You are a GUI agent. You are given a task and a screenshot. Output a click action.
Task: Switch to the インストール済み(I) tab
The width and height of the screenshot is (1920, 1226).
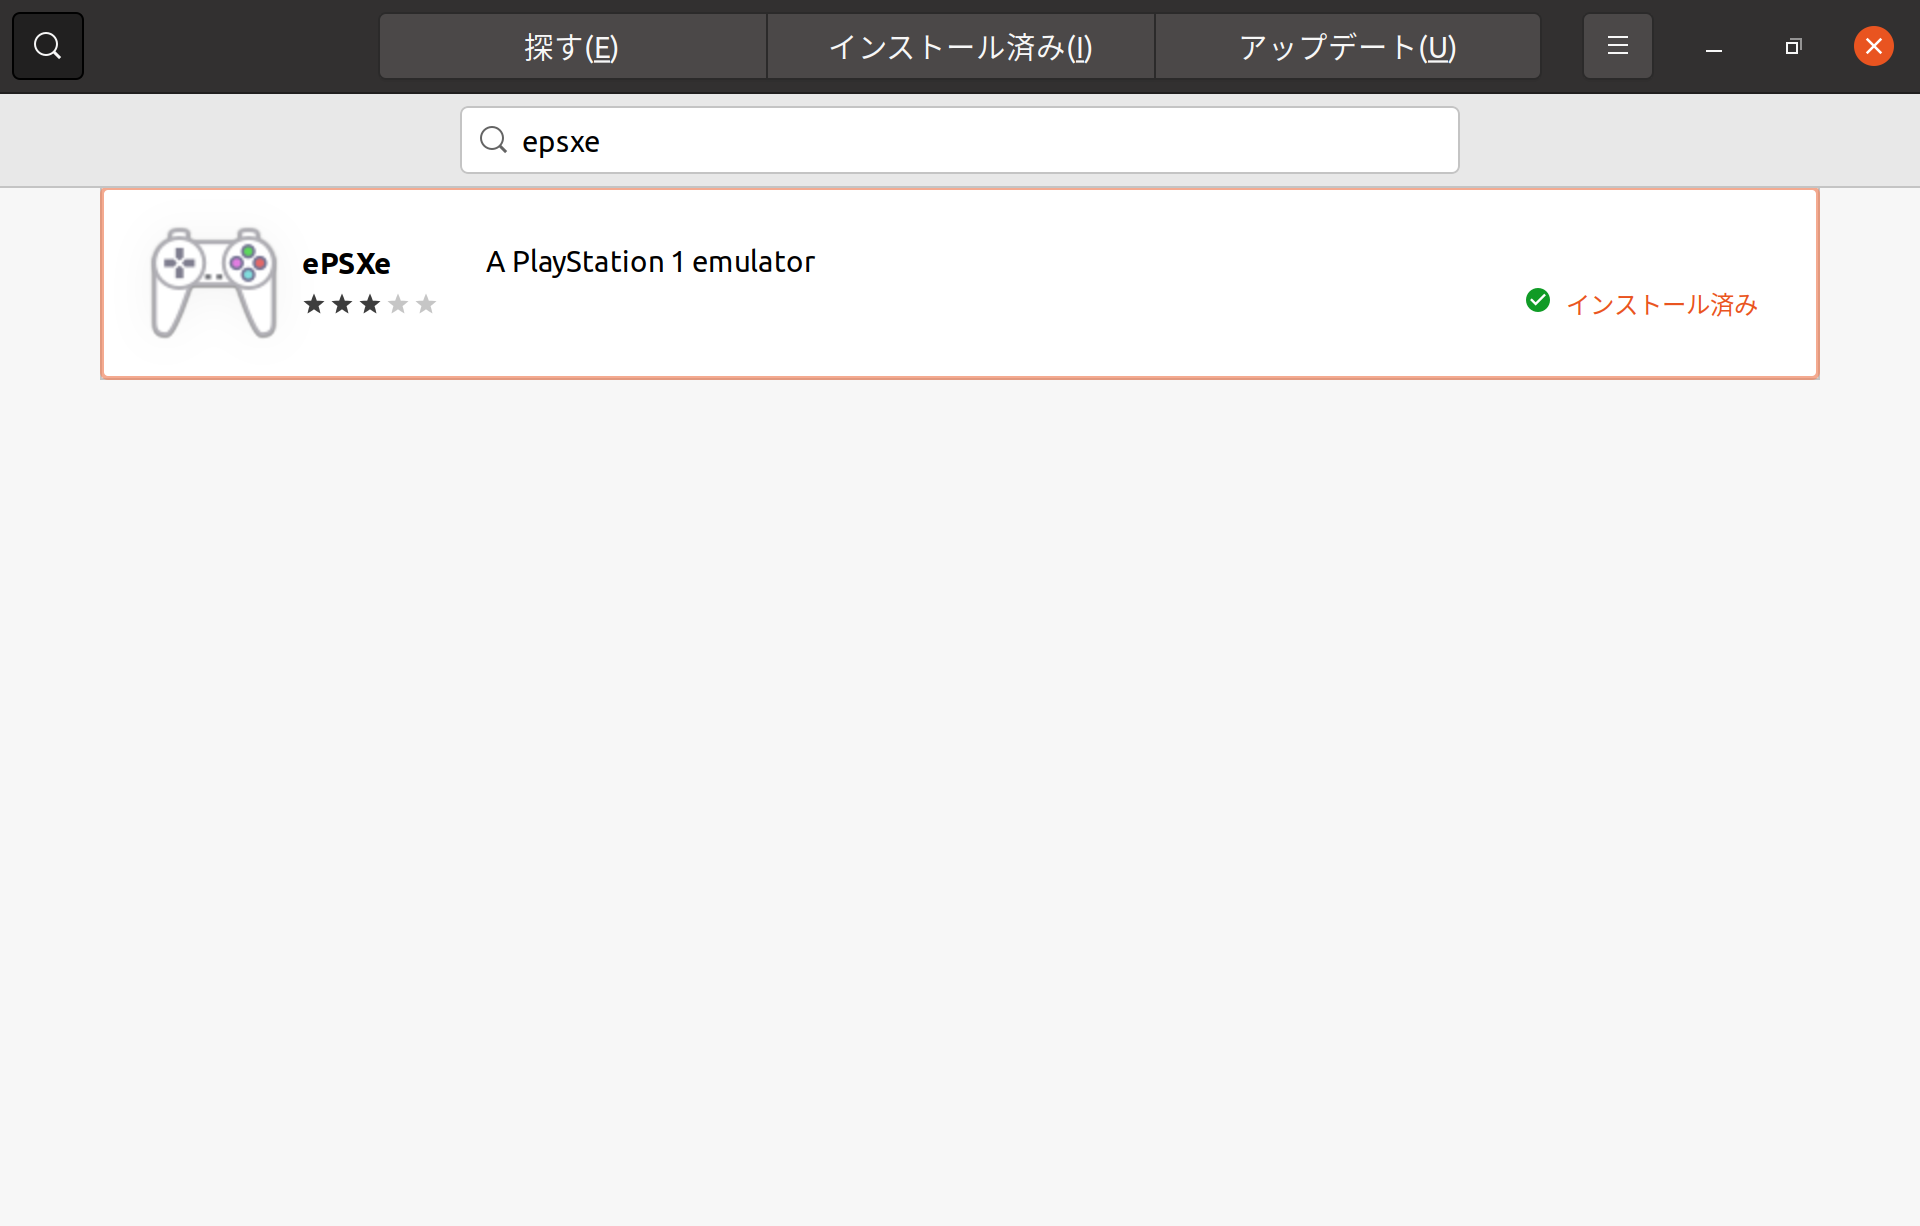tap(960, 46)
